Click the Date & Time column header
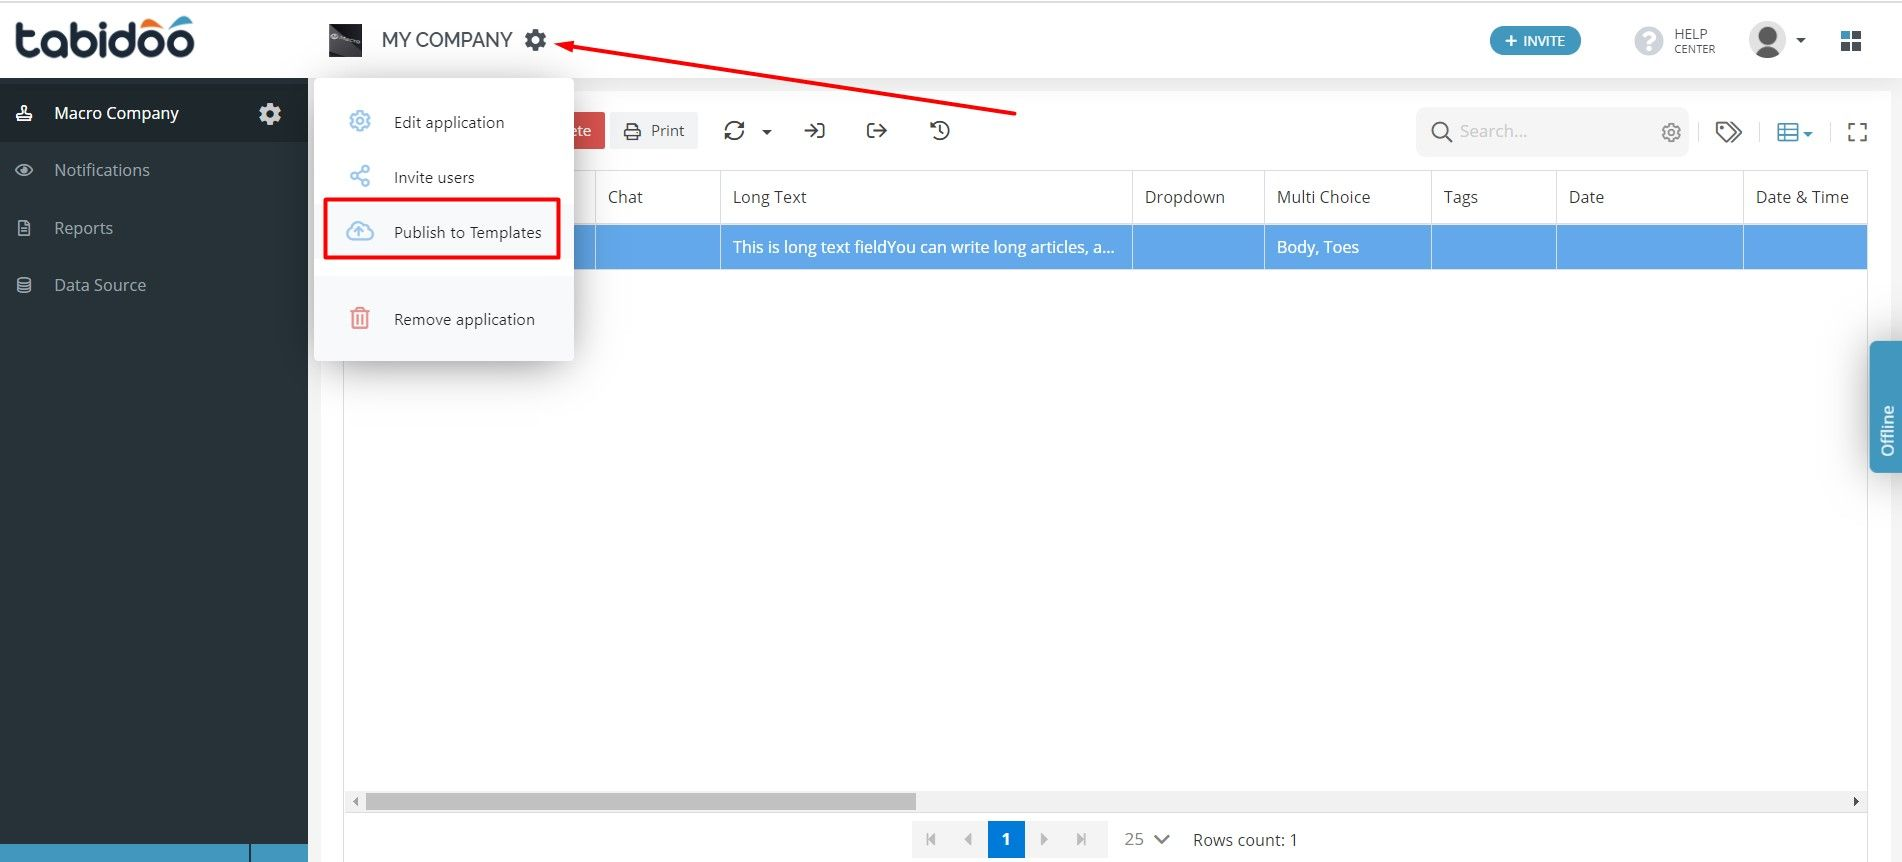This screenshot has width=1902, height=862. 1805,197
